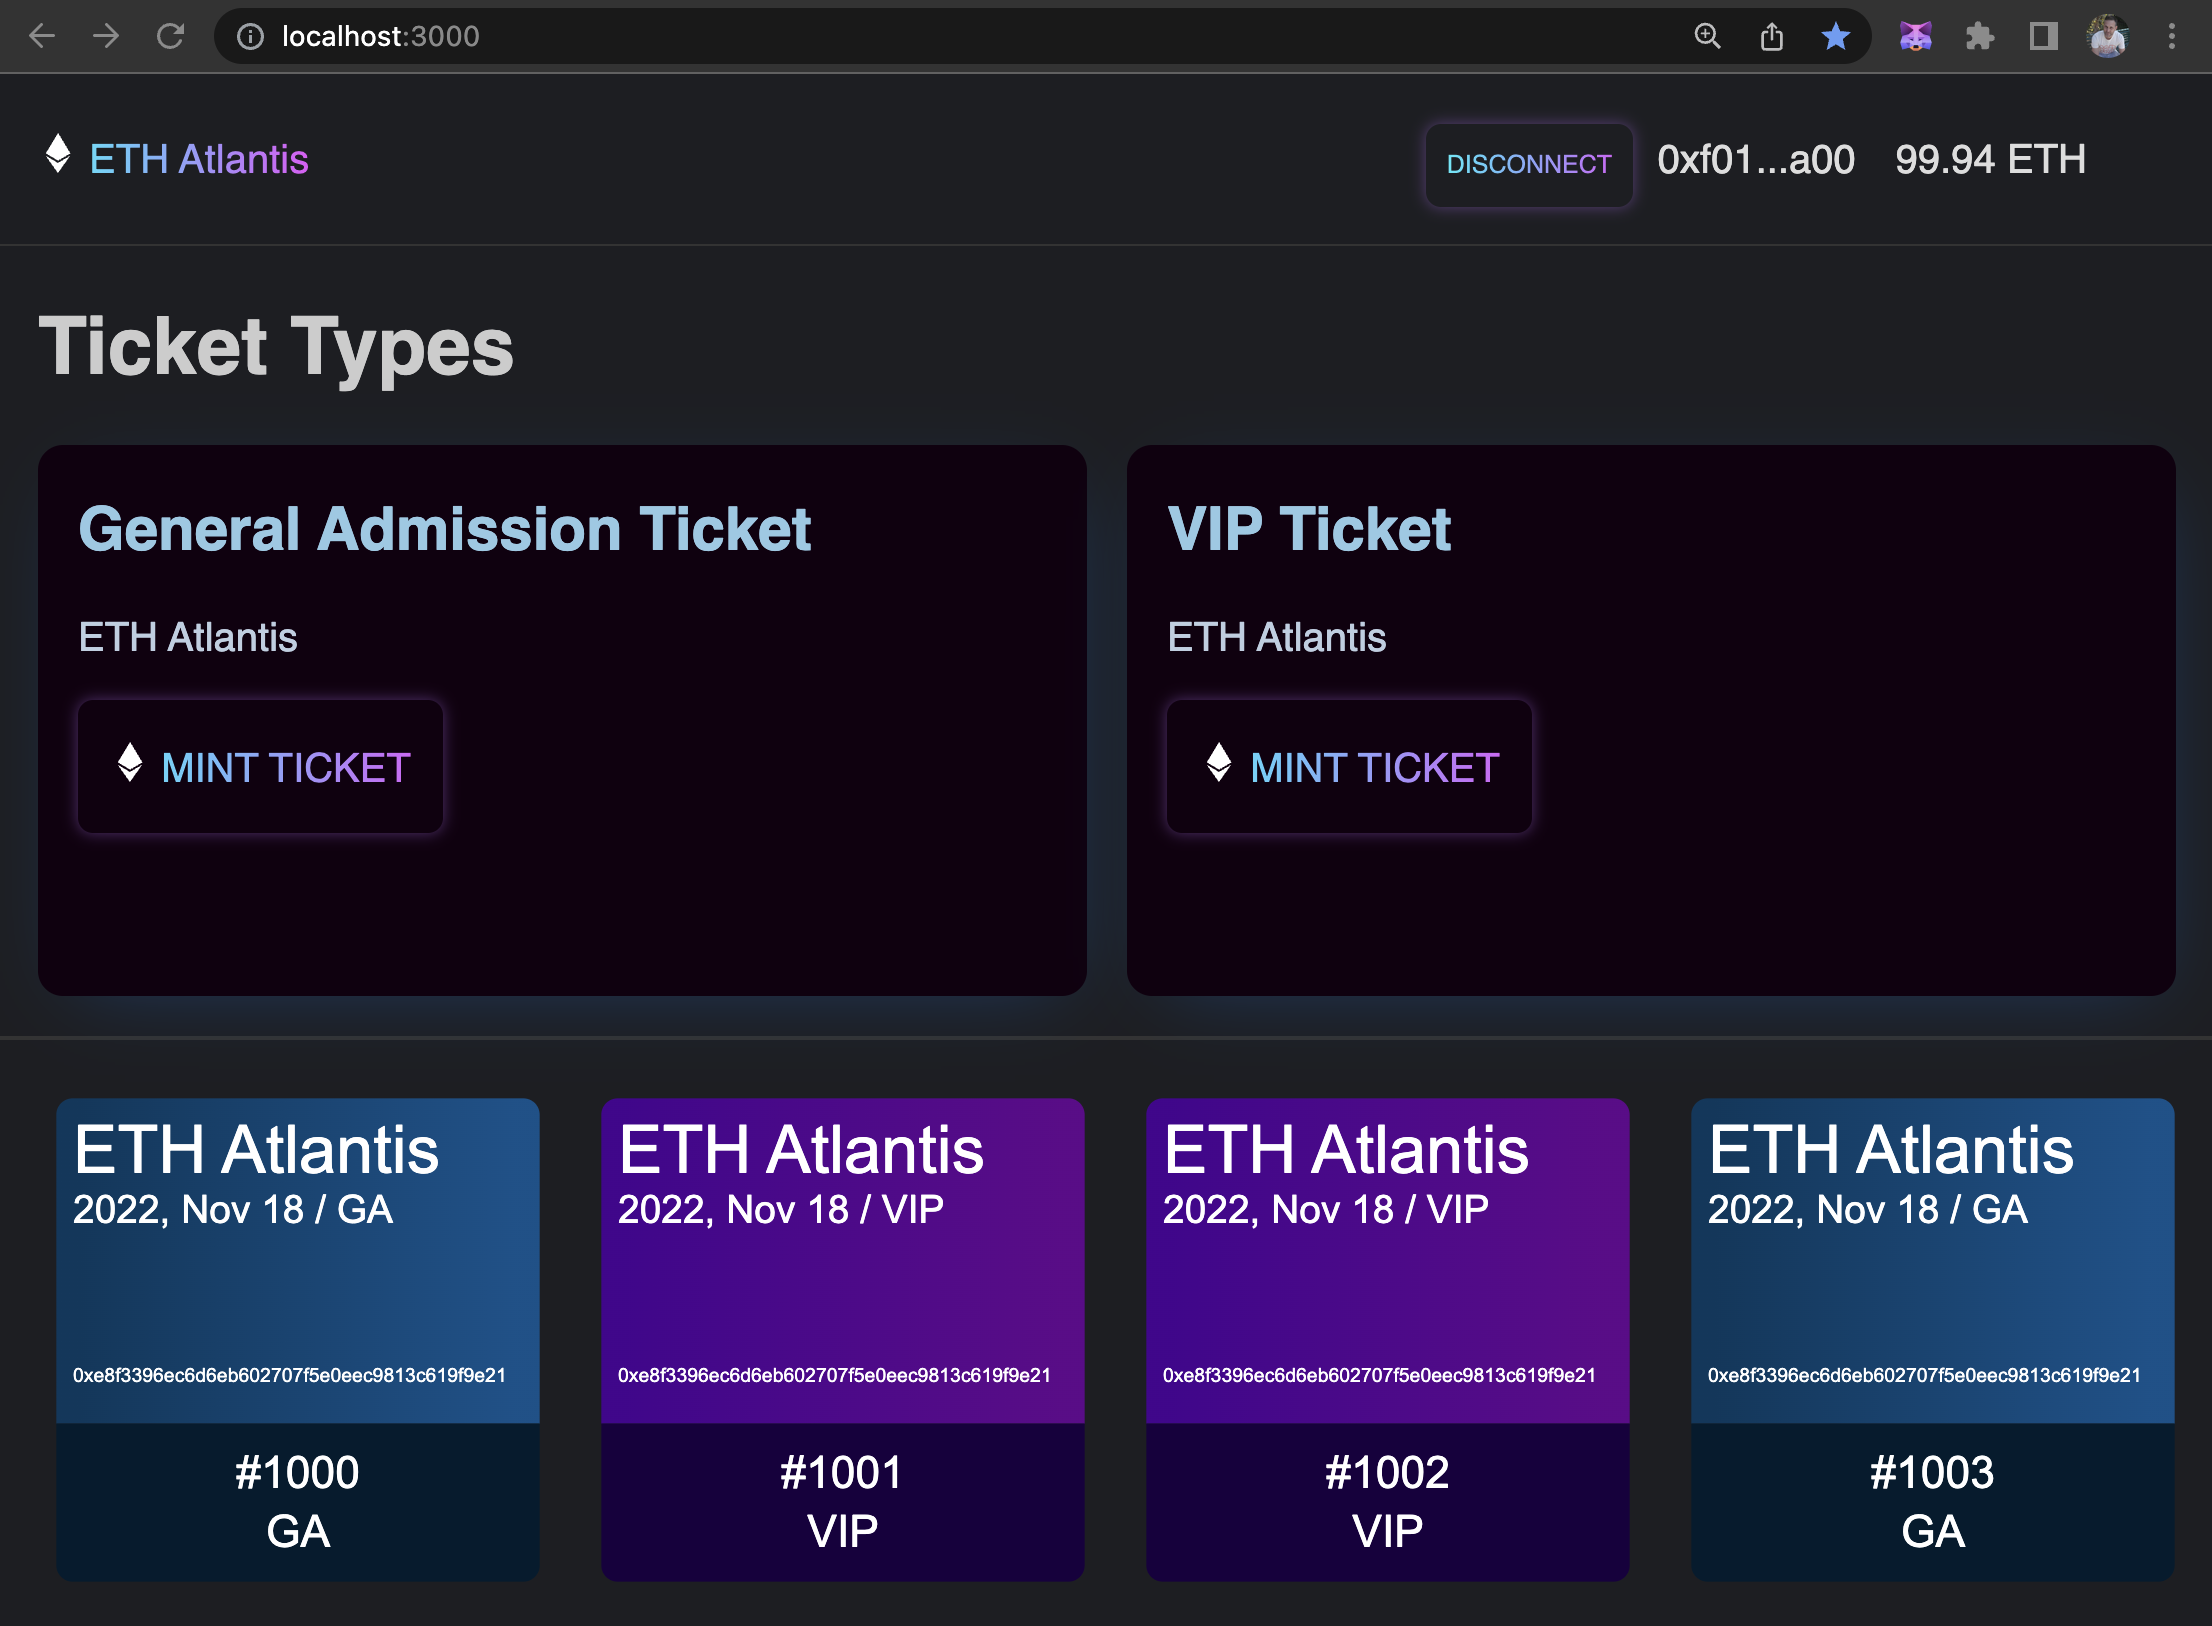2212x1626 pixels.
Task: Select ticket #1001 VIP card
Action: (842, 1340)
